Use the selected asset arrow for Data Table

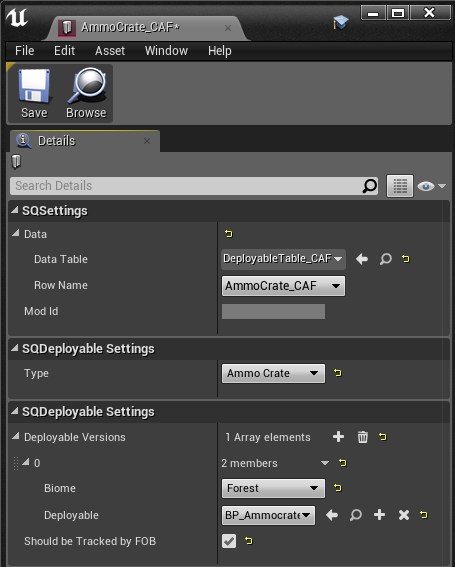point(362,259)
